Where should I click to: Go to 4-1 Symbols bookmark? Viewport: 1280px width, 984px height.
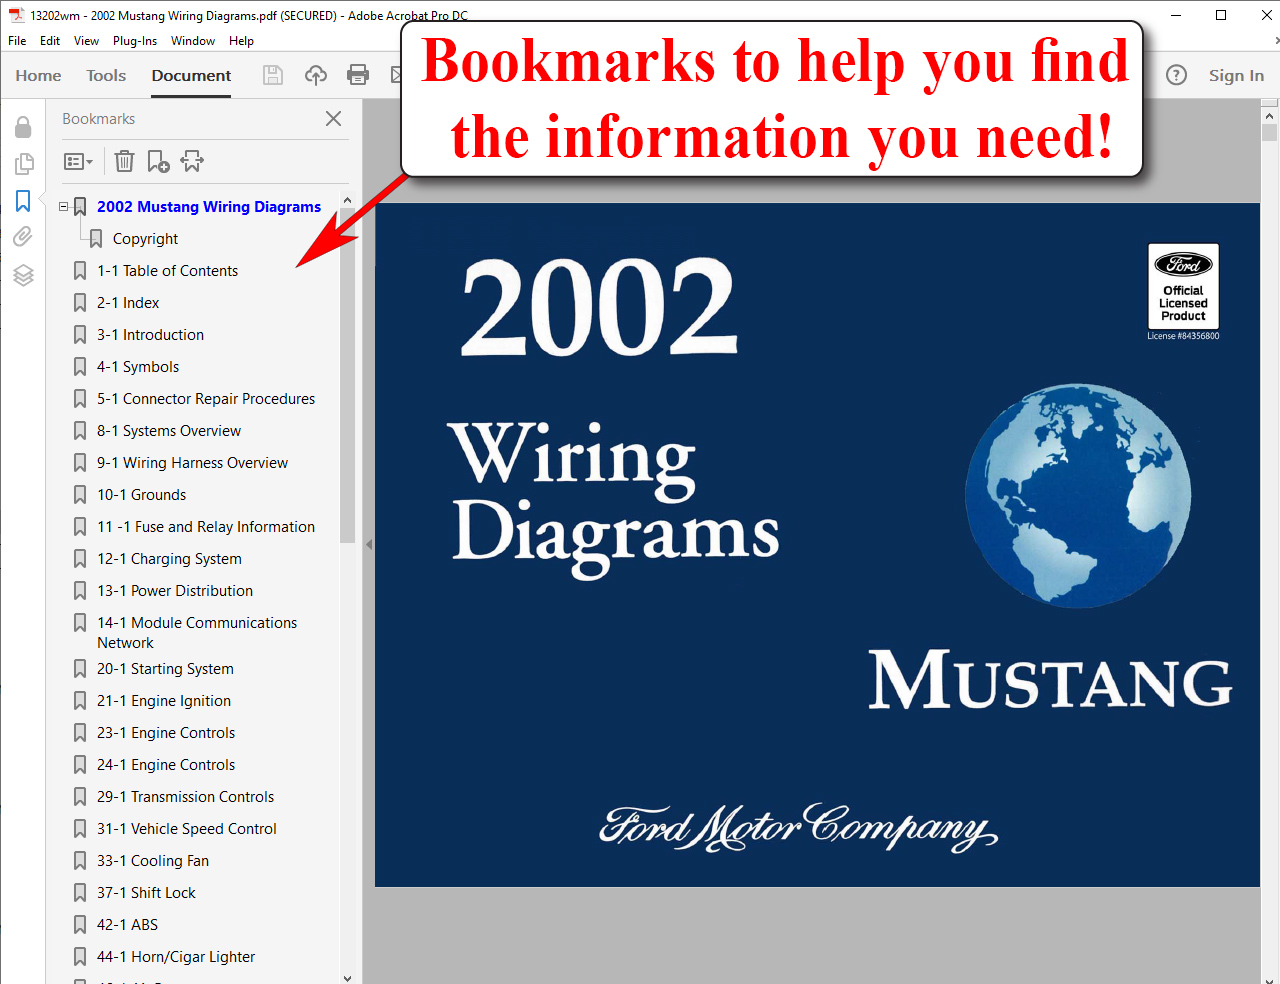tap(138, 367)
